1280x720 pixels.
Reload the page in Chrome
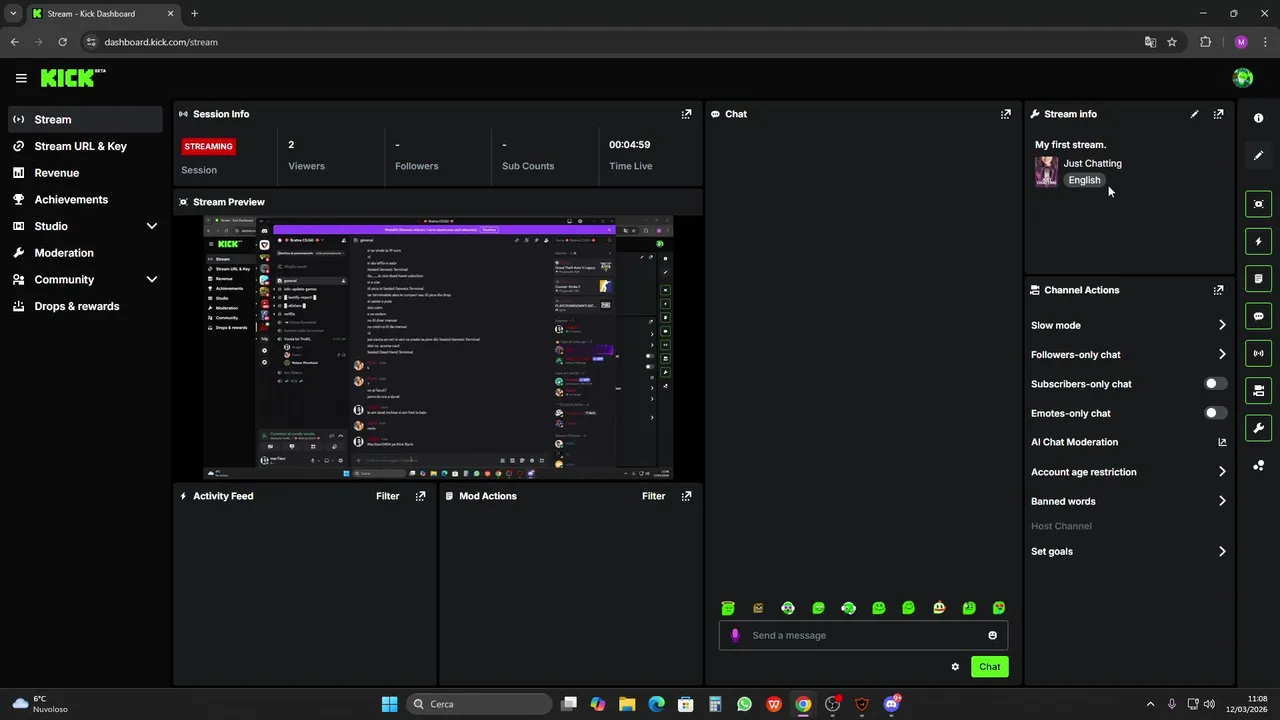62,42
